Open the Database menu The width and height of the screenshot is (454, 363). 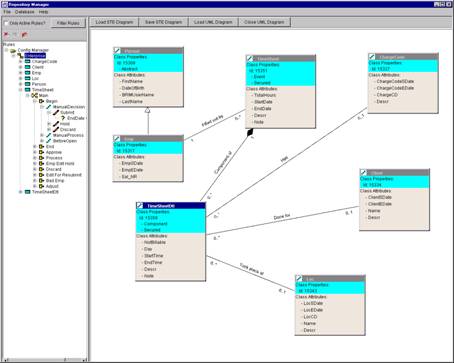(x=25, y=12)
